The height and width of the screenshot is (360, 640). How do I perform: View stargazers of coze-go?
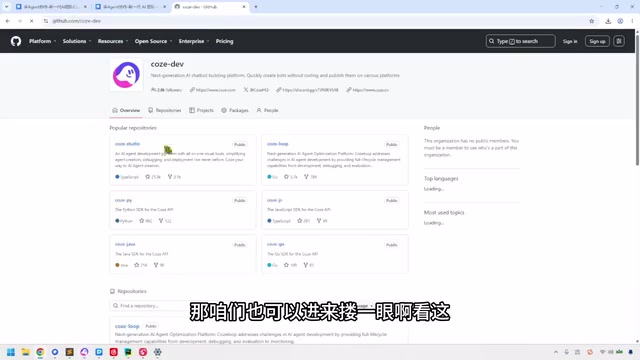(291, 265)
